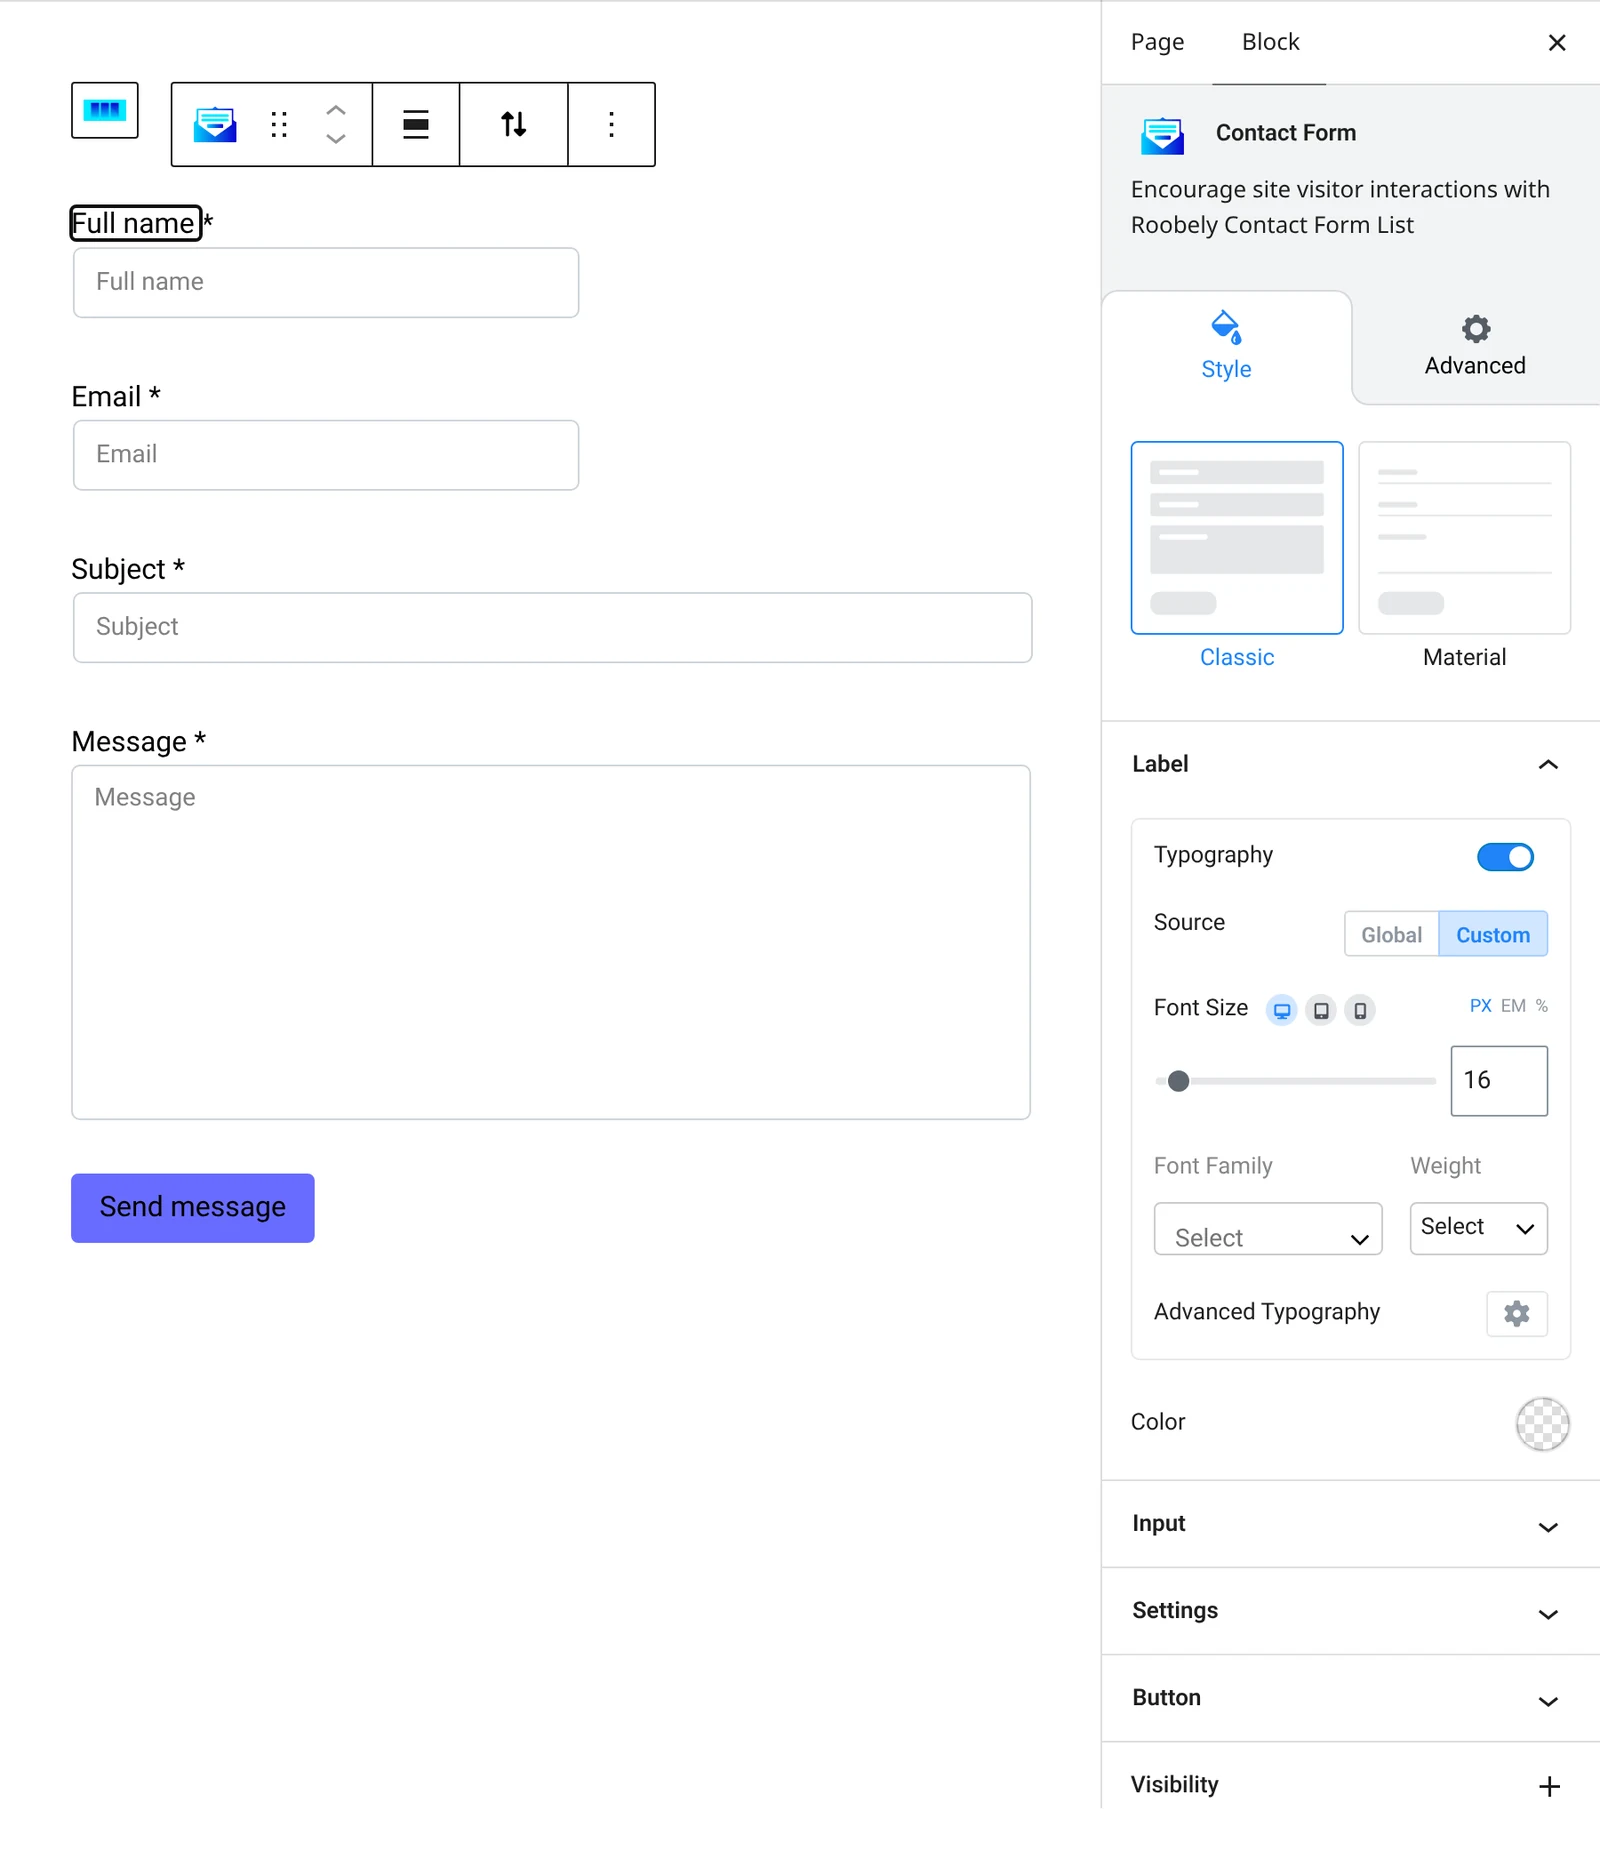Screen dimensions: 1600x1867
Task: Expand the Settings section
Action: click(x=1350, y=1611)
